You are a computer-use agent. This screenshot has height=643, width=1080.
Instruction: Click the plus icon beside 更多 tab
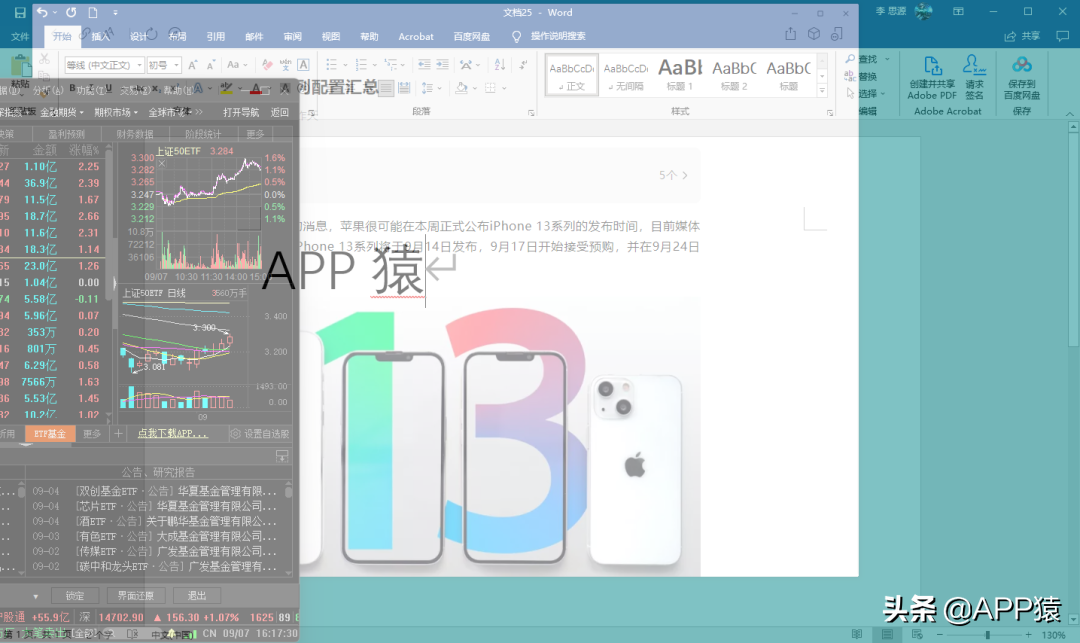118,434
